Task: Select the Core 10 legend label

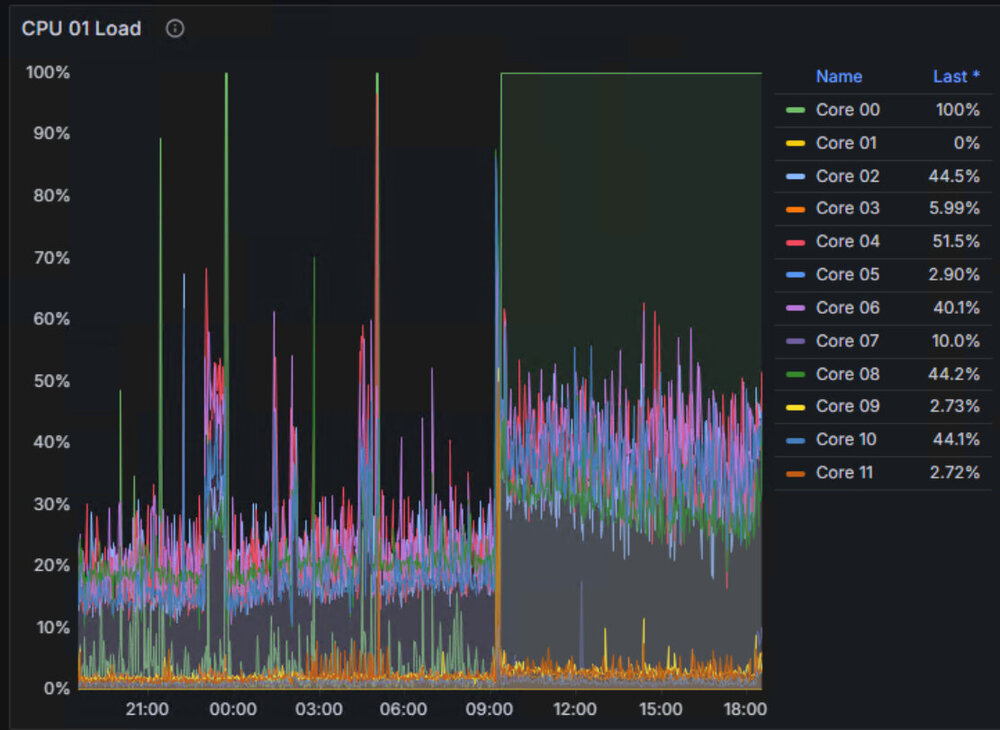Action: (x=846, y=439)
